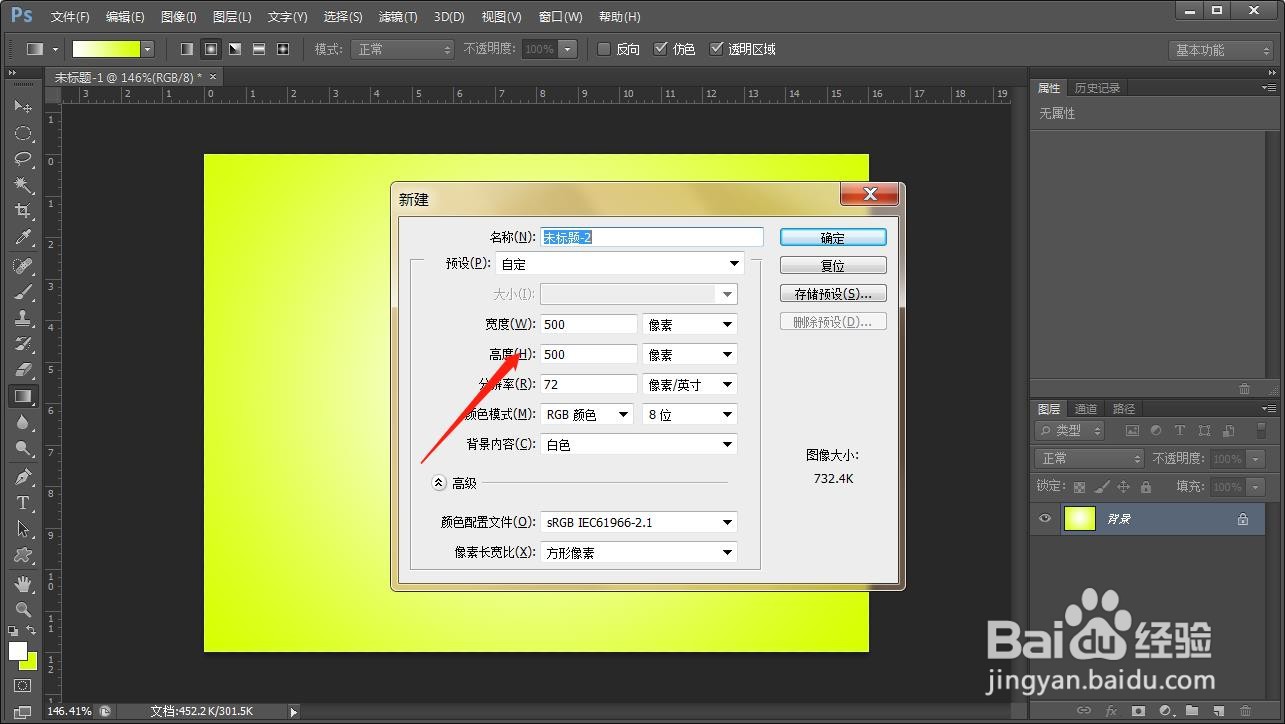This screenshot has width=1285, height=724.
Task: Choose the radial gradient style button
Action: pos(211,49)
